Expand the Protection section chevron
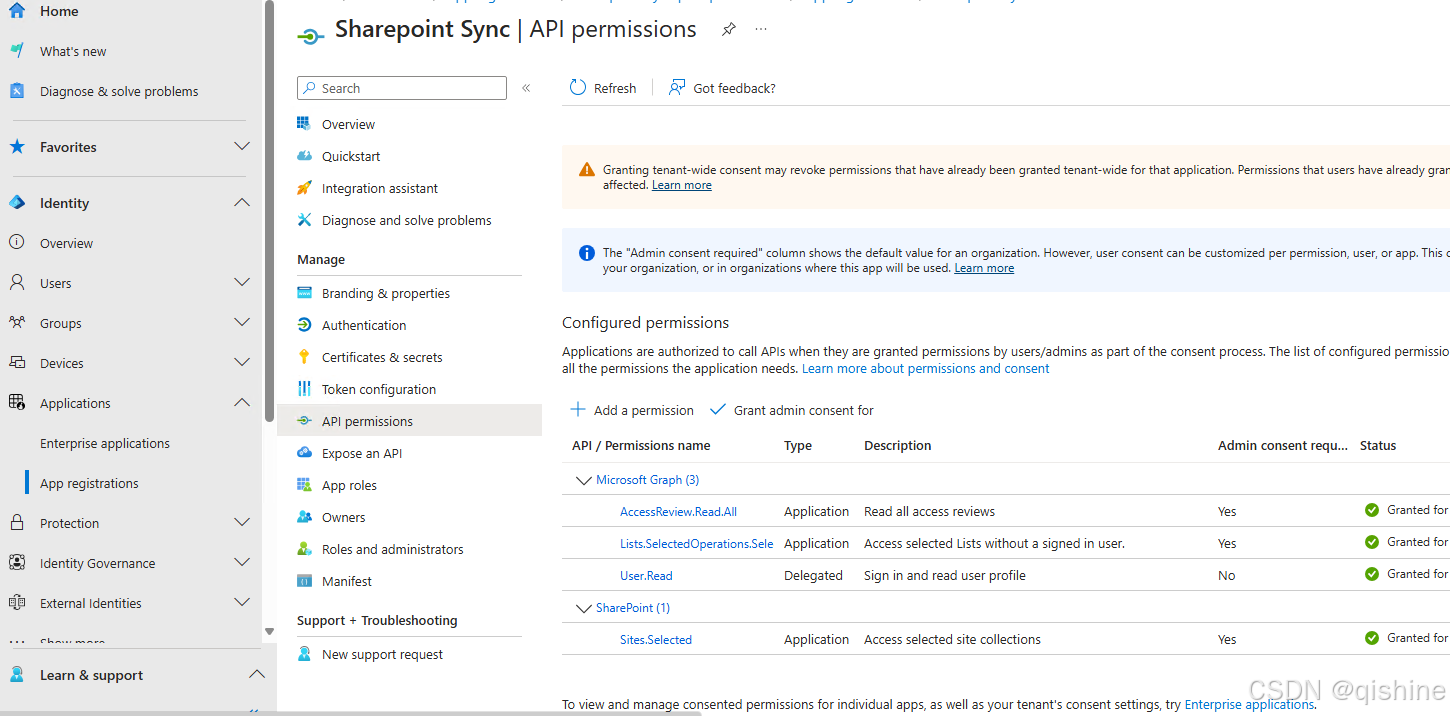1450x716 pixels. (x=242, y=522)
